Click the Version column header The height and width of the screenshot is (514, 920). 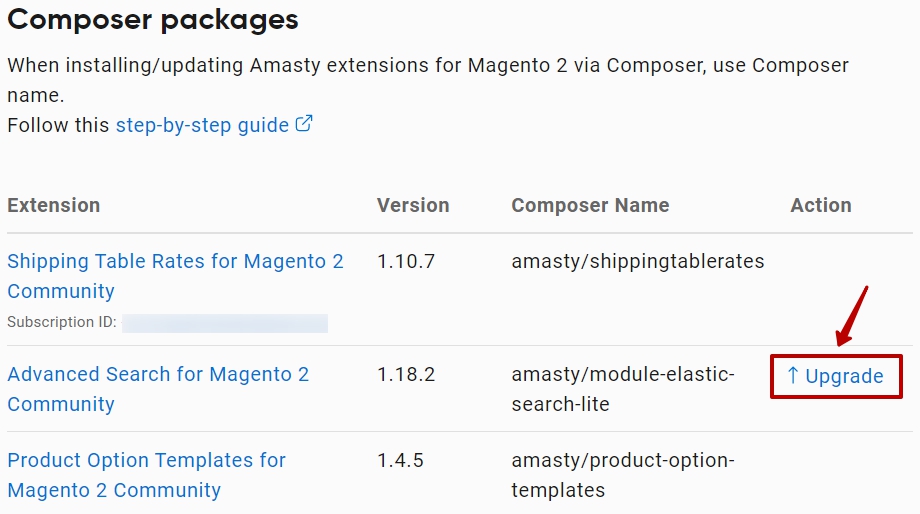[x=413, y=205]
